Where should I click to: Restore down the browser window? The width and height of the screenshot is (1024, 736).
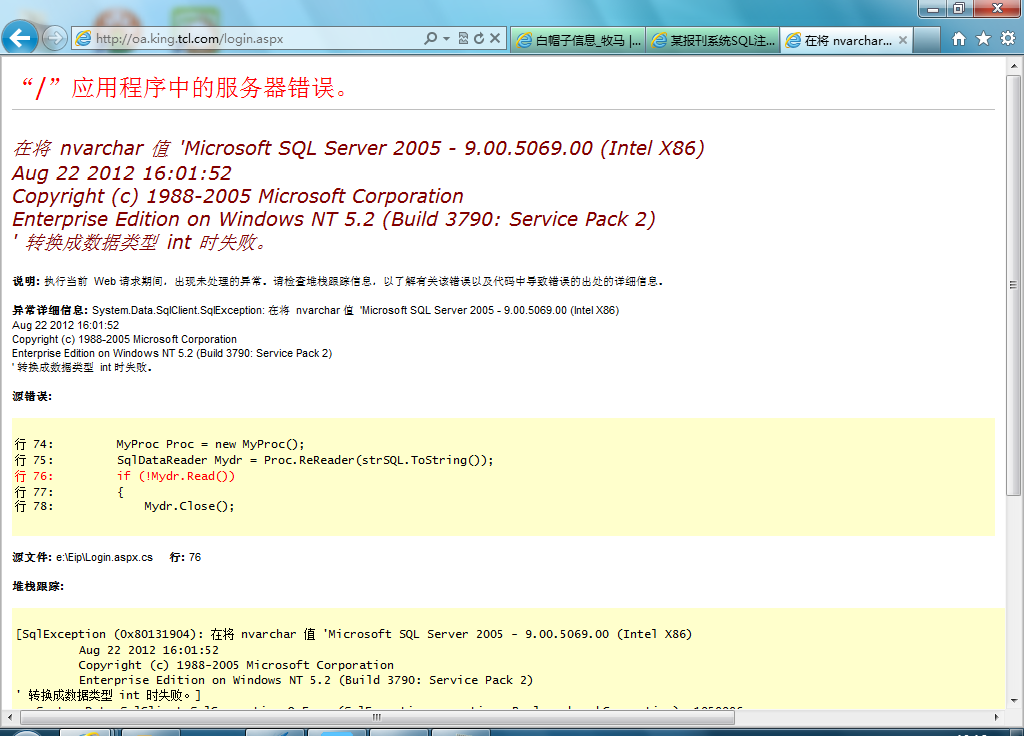pos(958,8)
